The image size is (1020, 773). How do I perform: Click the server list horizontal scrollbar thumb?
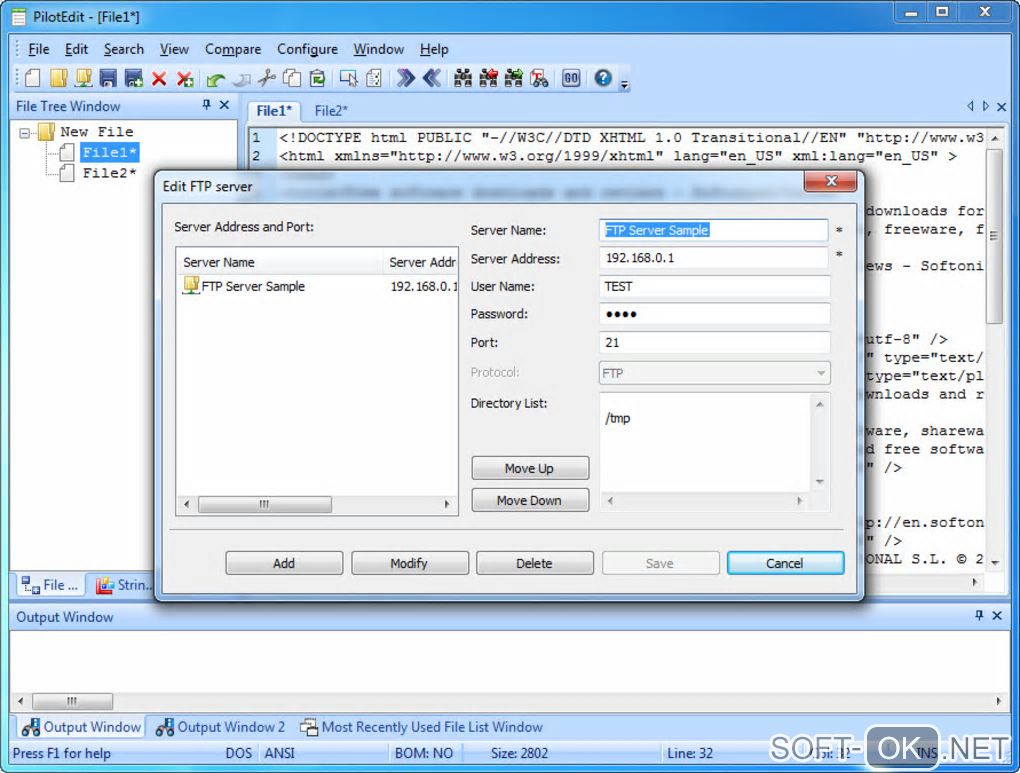[x=265, y=504]
